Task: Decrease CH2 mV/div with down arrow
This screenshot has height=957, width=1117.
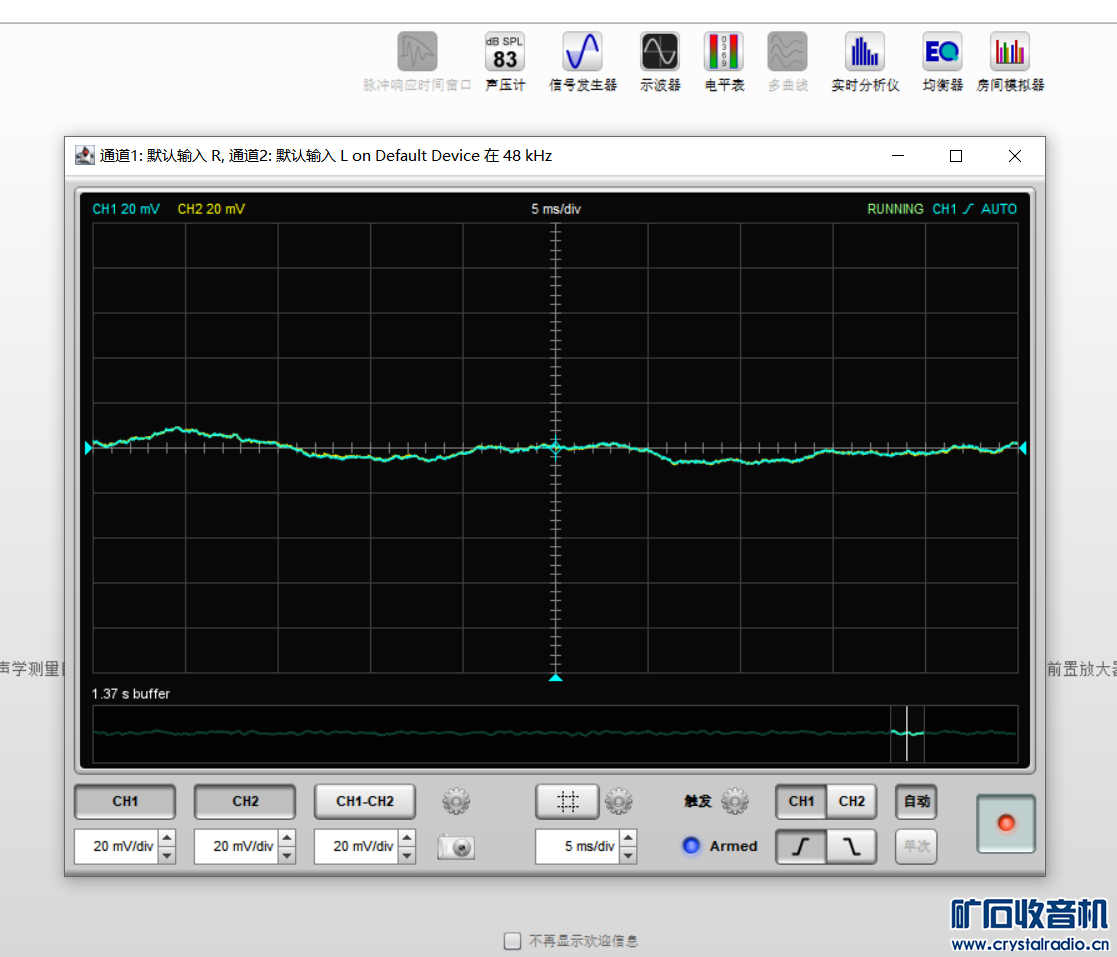Action: pyautogui.click(x=287, y=855)
